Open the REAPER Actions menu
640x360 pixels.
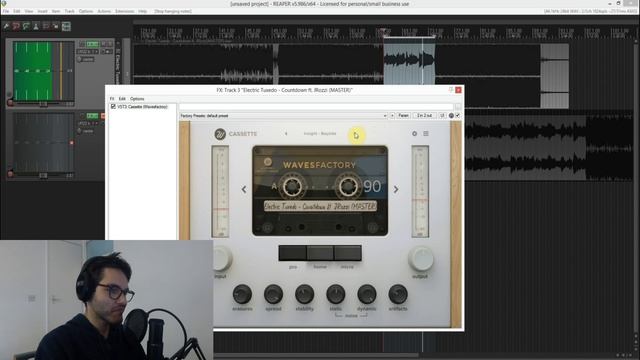(x=104, y=11)
